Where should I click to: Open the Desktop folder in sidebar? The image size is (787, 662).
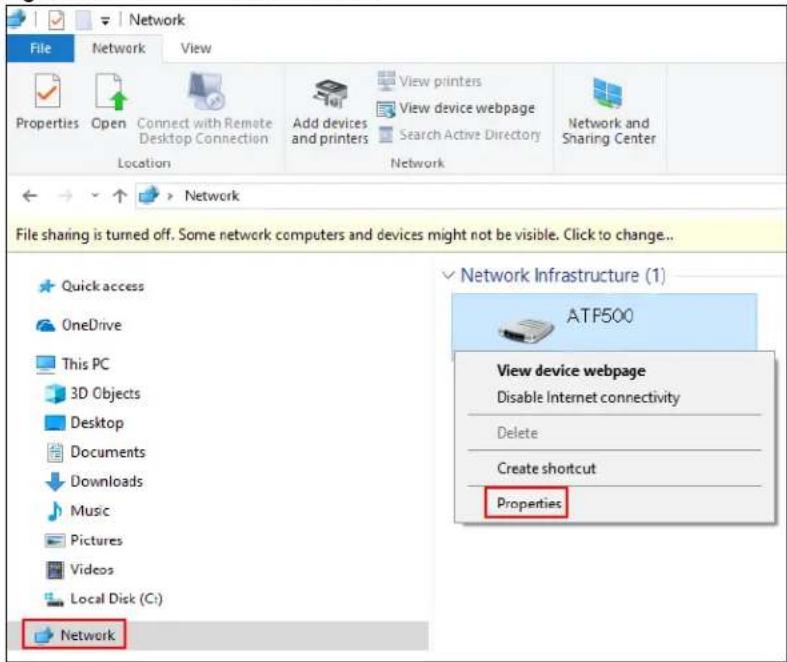[84, 423]
